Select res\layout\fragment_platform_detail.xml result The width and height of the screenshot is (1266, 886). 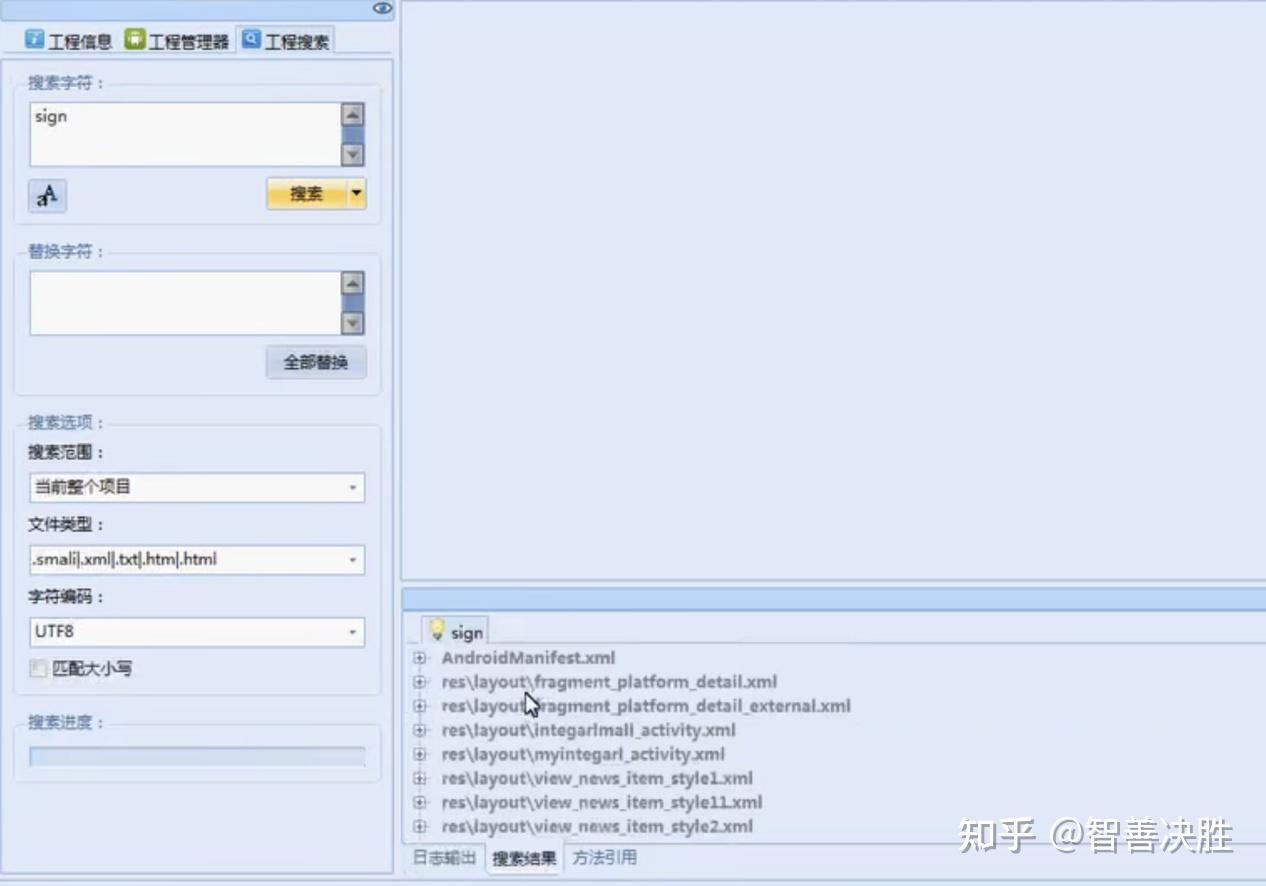(x=609, y=682)
